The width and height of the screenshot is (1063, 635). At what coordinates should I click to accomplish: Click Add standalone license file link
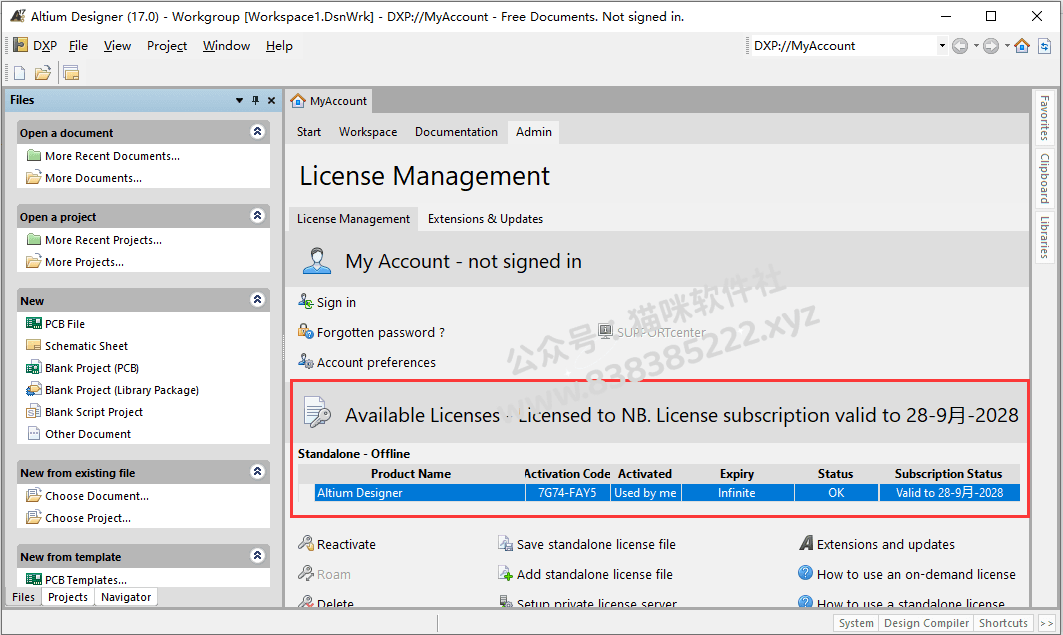pyautogui.click(x=595, y=574)
